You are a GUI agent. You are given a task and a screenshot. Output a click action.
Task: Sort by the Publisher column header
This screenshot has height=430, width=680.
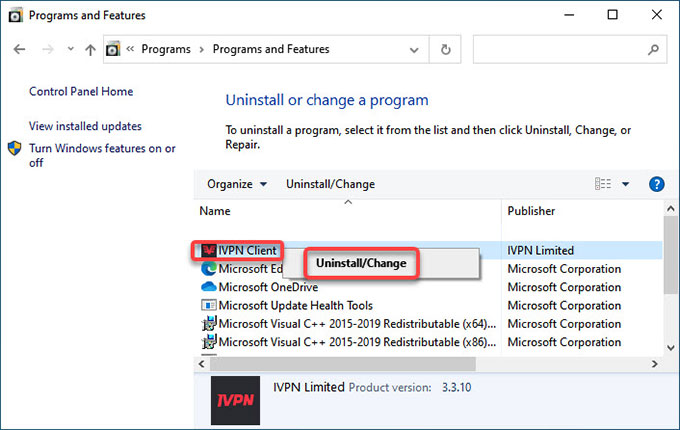pyautogui.click(x=531, y=211)
